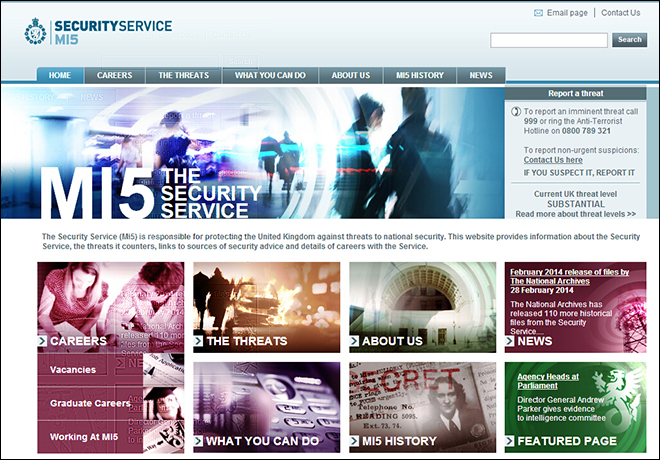The width and height of the screenshot is (660, 460).
Task: Select the WHAT YOU CAN DO navigation tab
Action: click(x=270, y=75)
